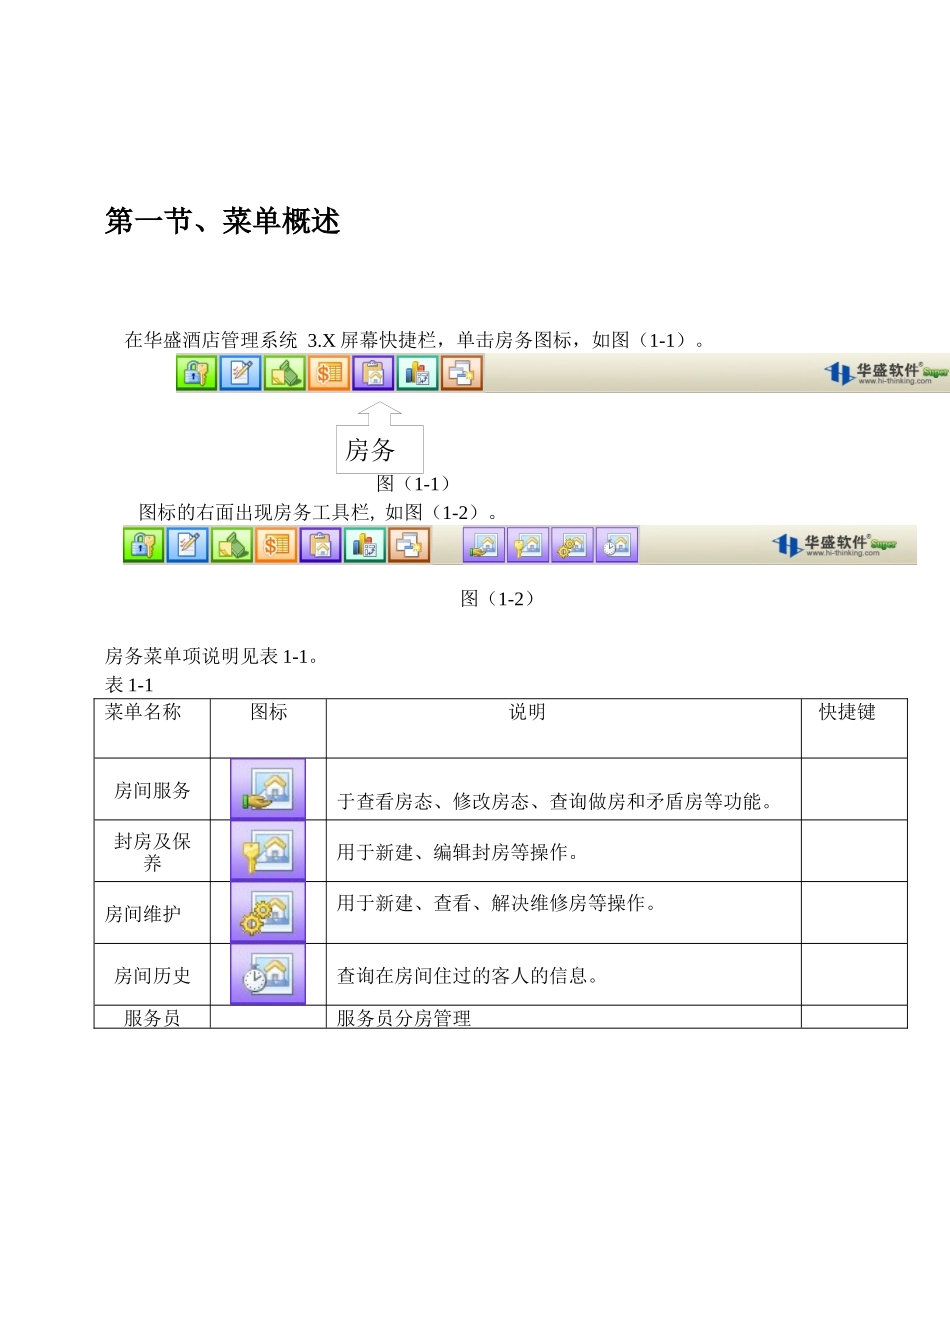Click green cash icon in figure 1-2 toolbar
950x1342 pixels.
point(231,545)
